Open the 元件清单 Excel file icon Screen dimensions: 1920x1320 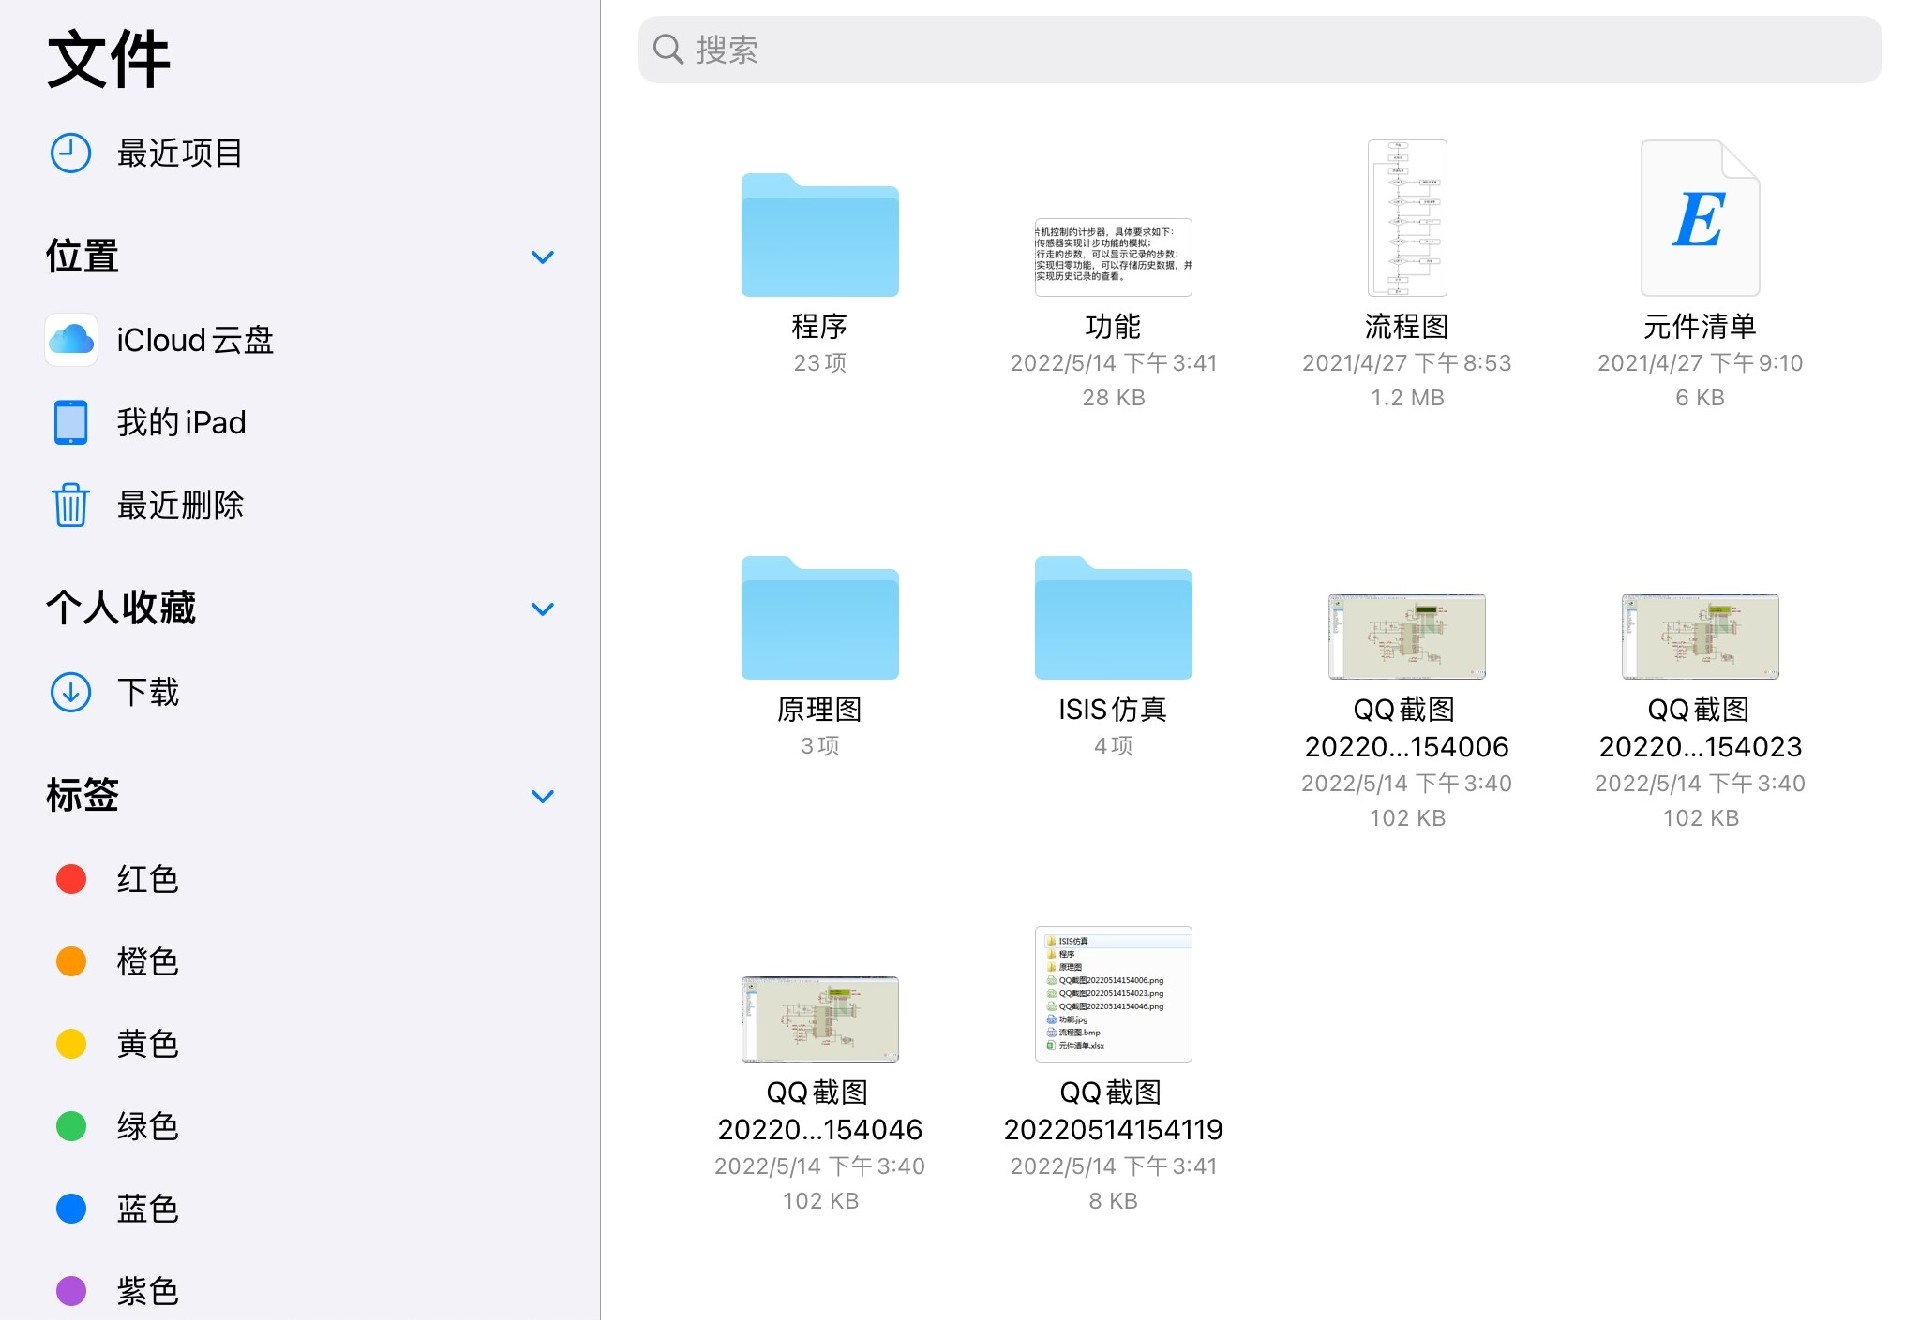[1700, 218]
